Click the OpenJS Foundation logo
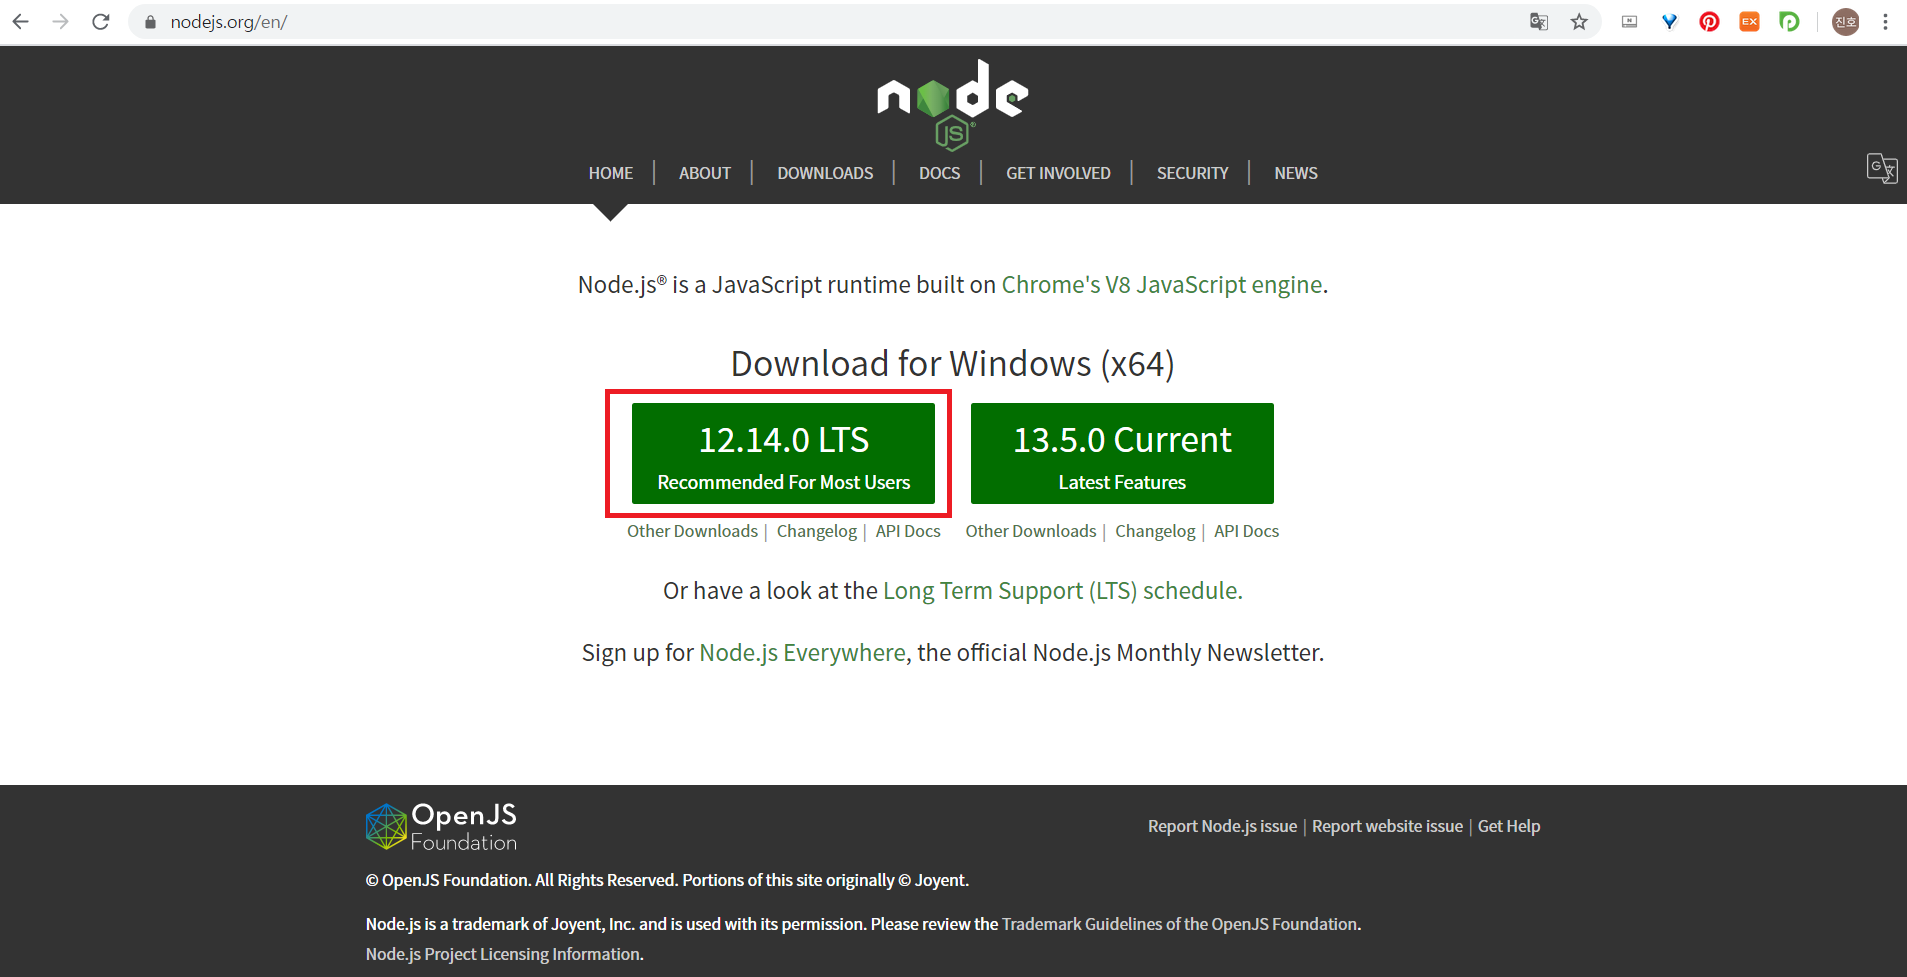 click(x=441, y=827)
